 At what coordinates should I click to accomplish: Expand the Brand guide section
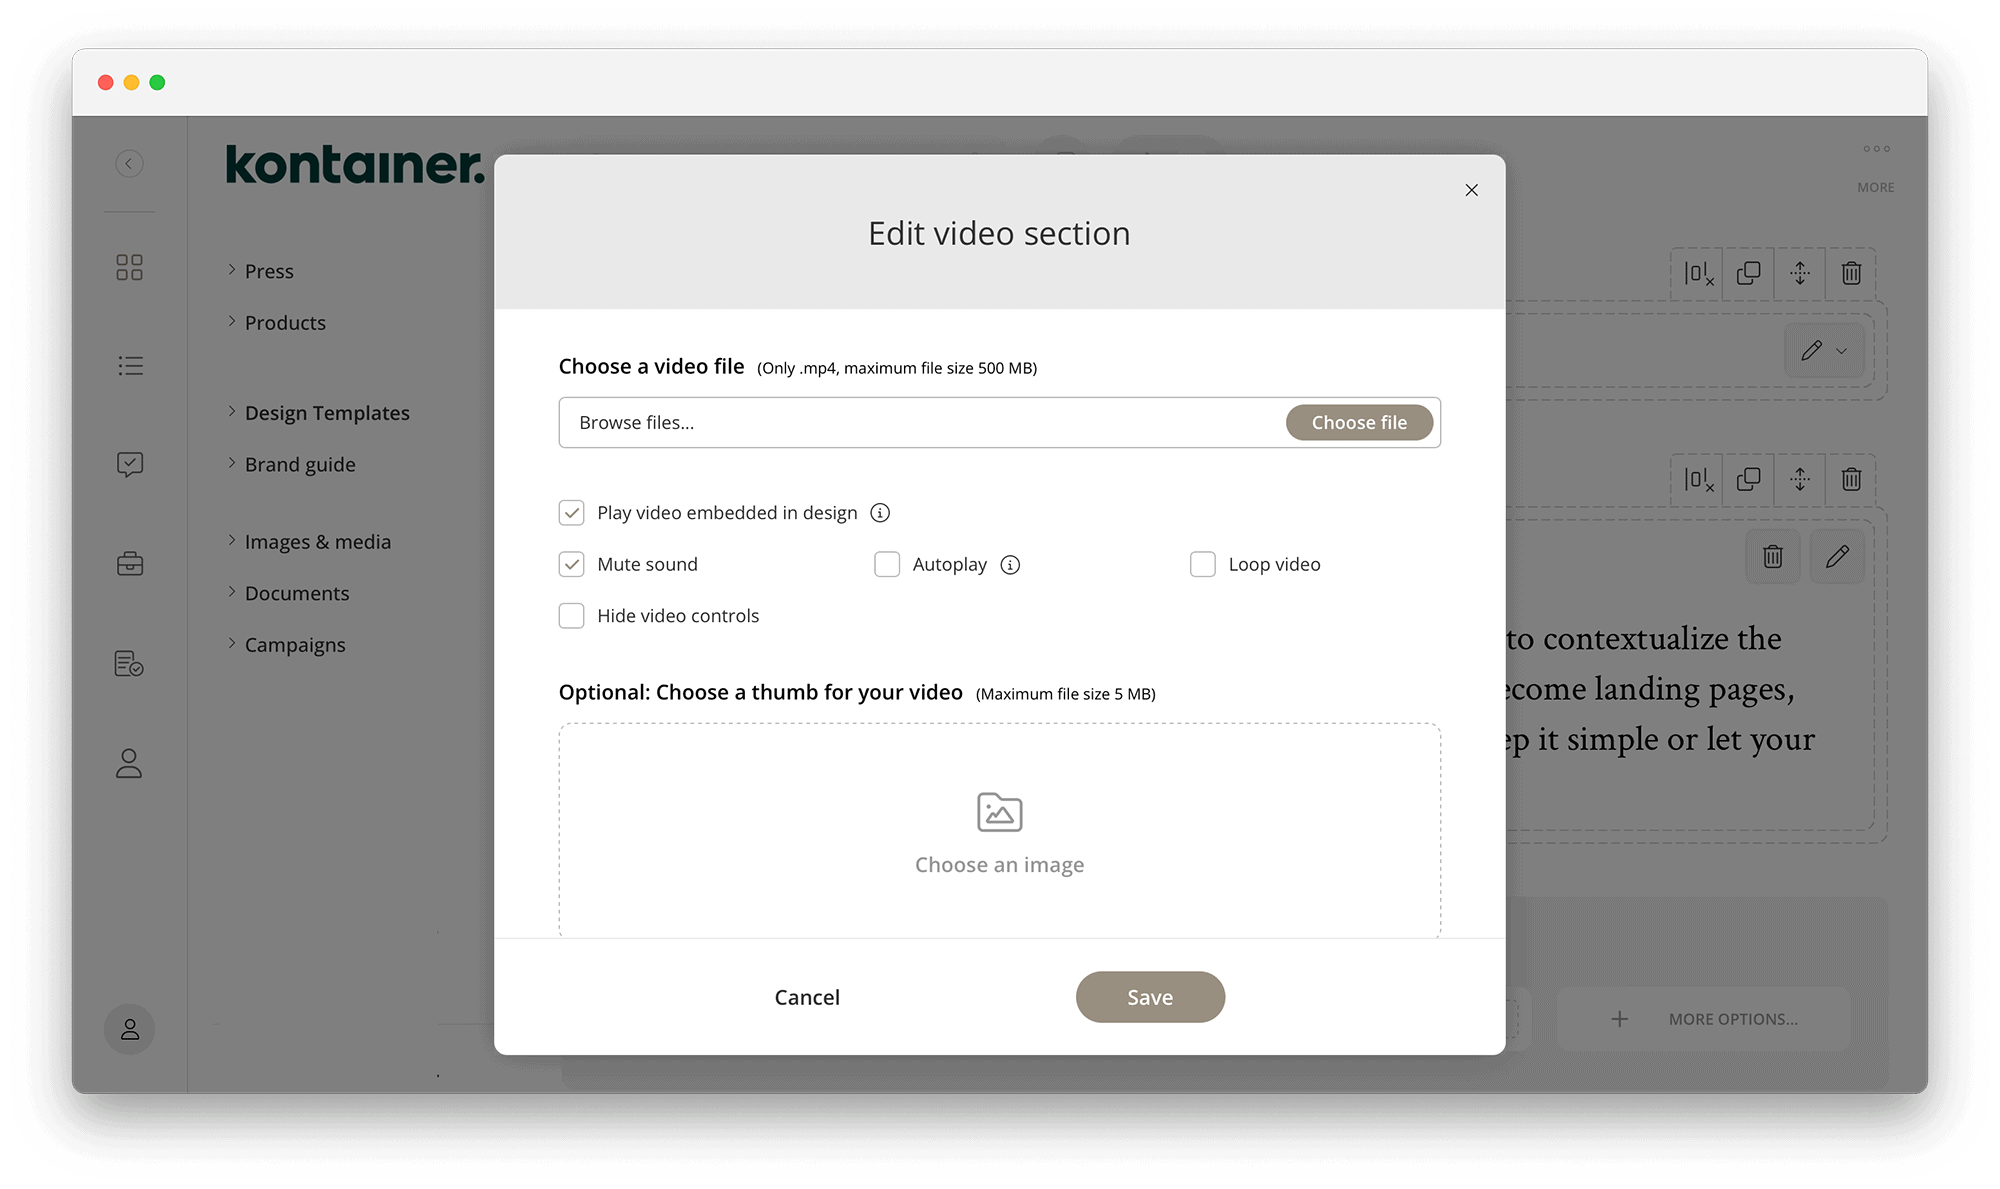299,464
